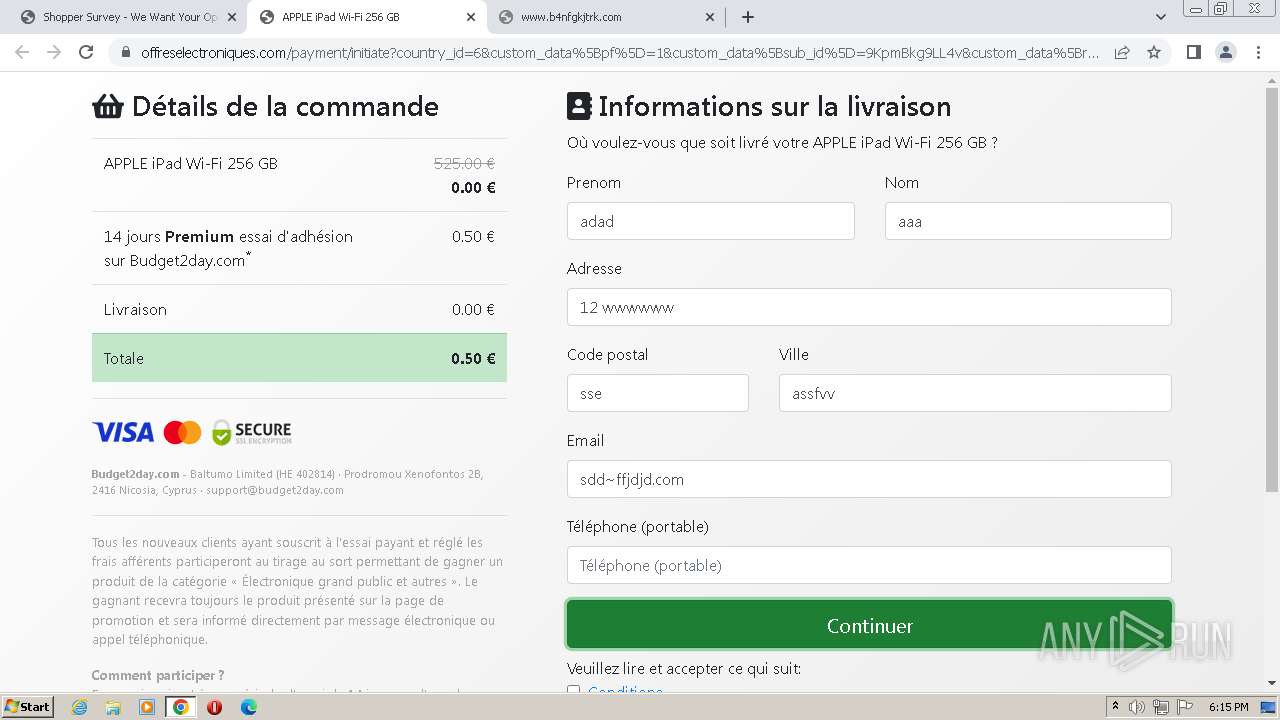Tick the Conditions checkbox
The width and height of the screenshot is (1280, 720).
(573, 690)
